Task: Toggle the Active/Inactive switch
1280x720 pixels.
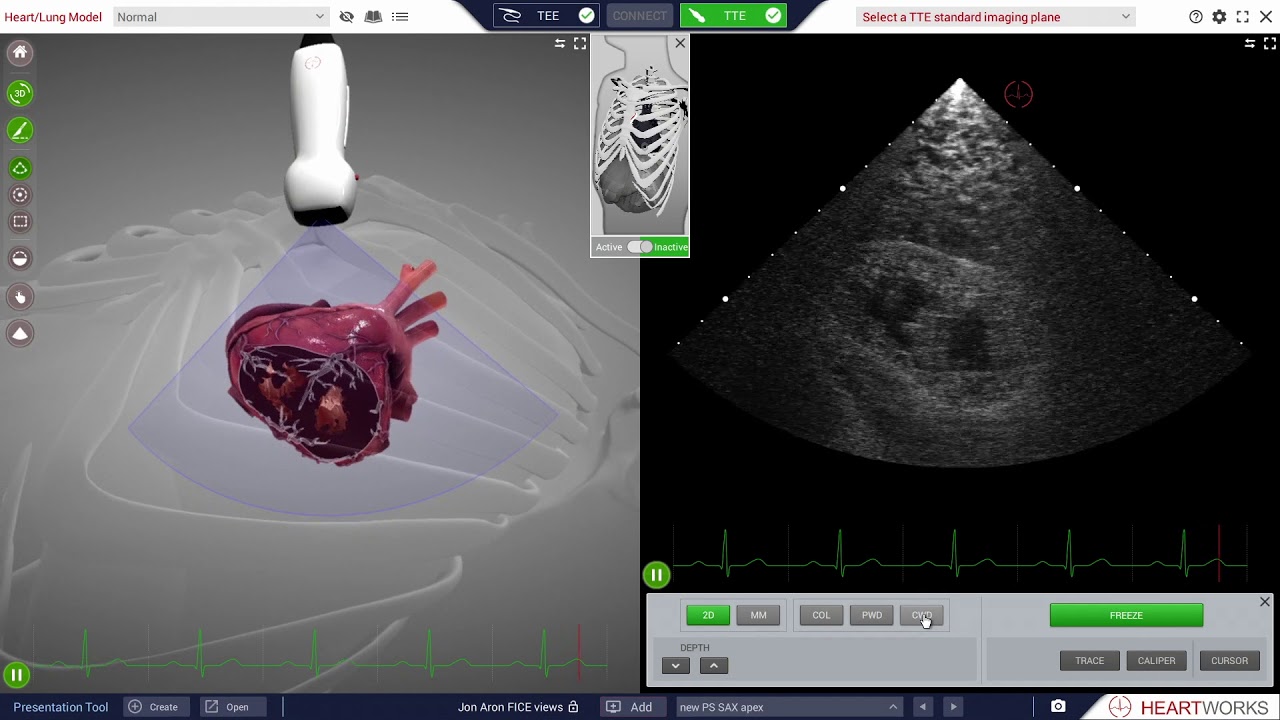Action: (x=640, y=247)
